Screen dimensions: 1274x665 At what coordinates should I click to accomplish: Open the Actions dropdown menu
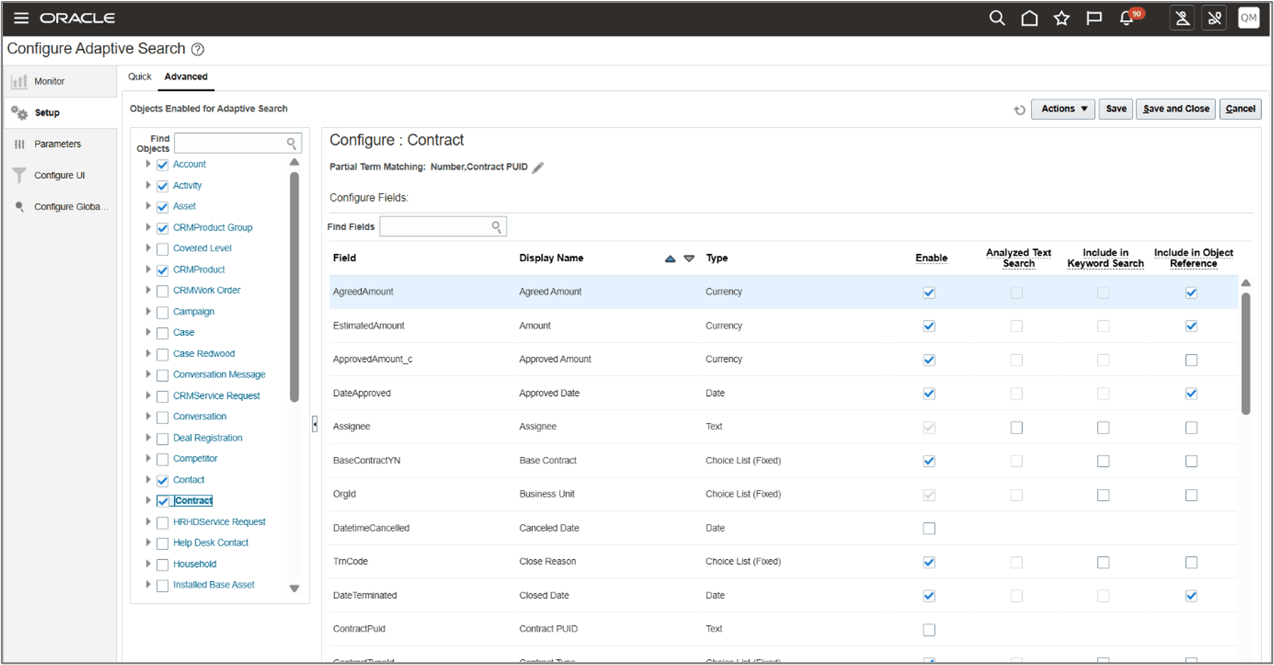coord(1062,108)
